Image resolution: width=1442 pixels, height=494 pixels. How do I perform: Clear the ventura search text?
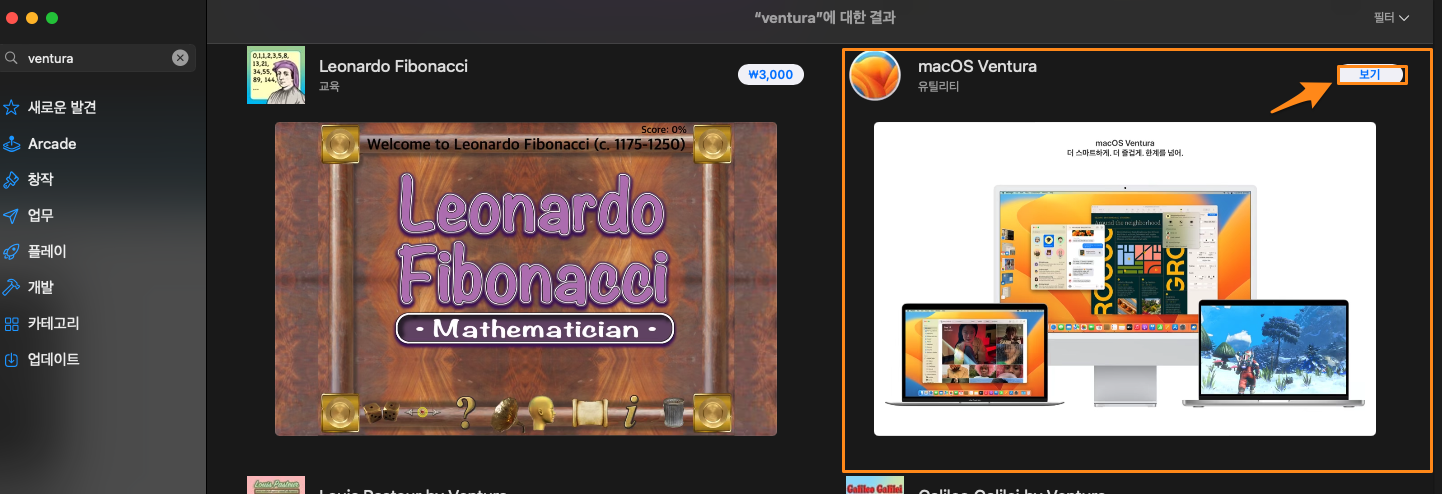180,58
